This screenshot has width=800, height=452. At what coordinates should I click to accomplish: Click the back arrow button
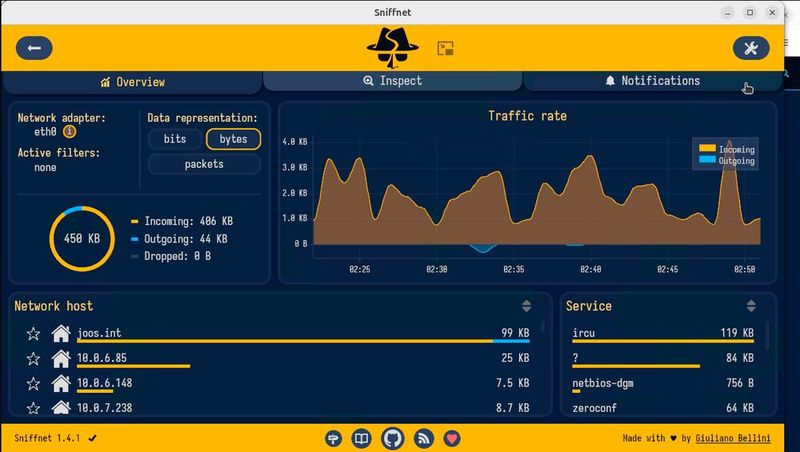34,48
